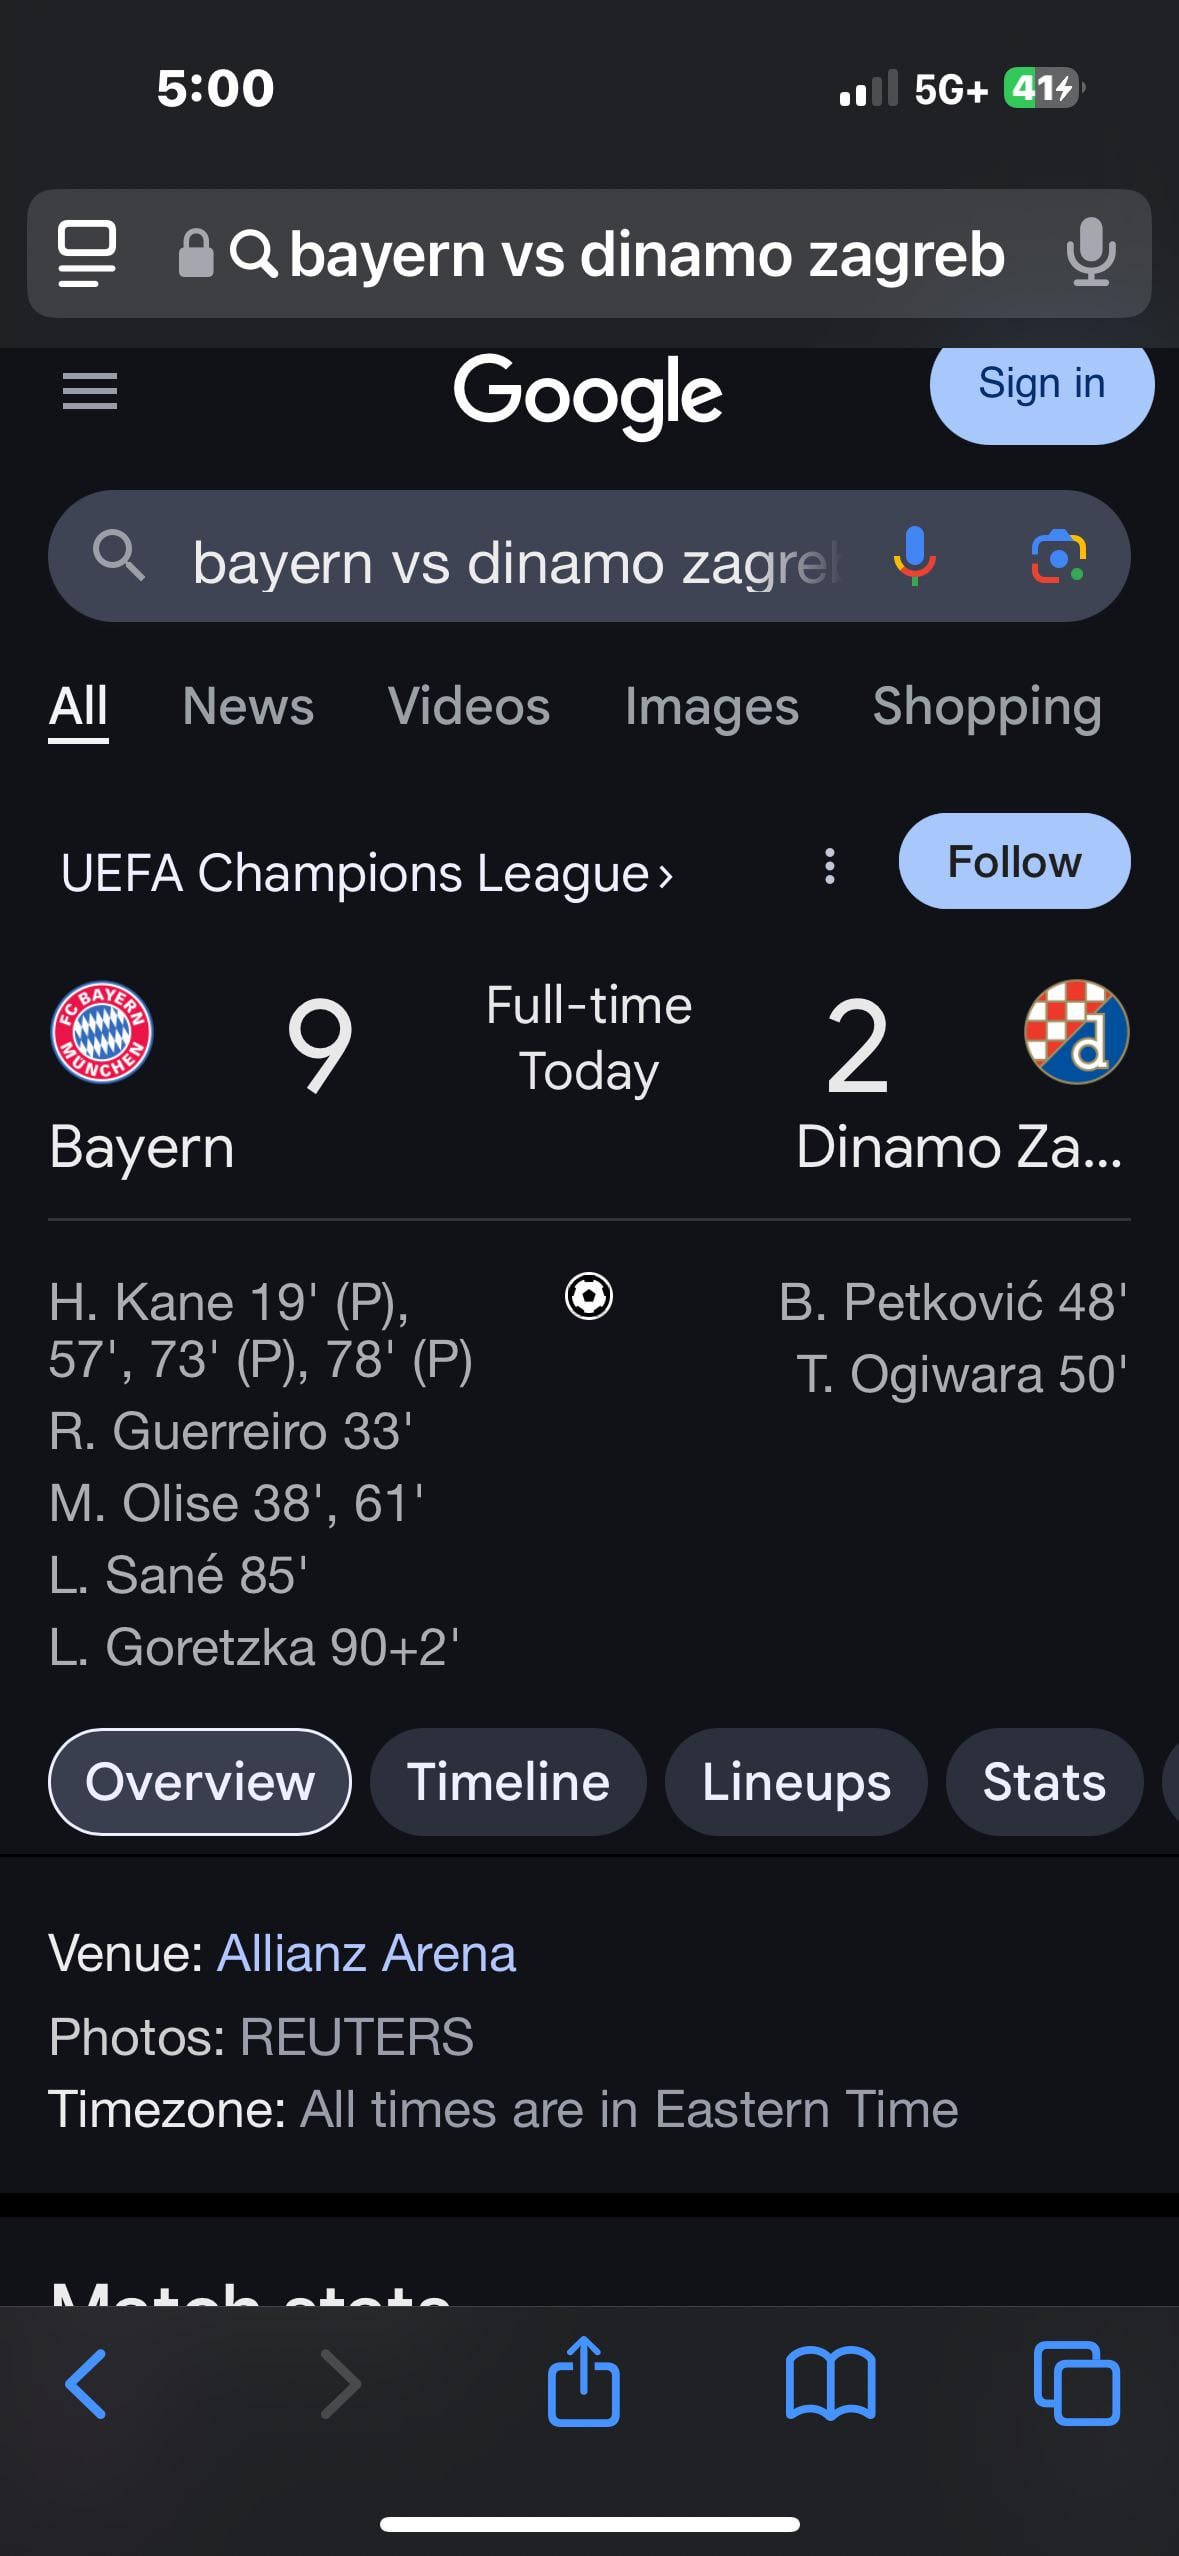Open the Google hamburger menu
The image size is (1179, 2556).
click(90, 391)
